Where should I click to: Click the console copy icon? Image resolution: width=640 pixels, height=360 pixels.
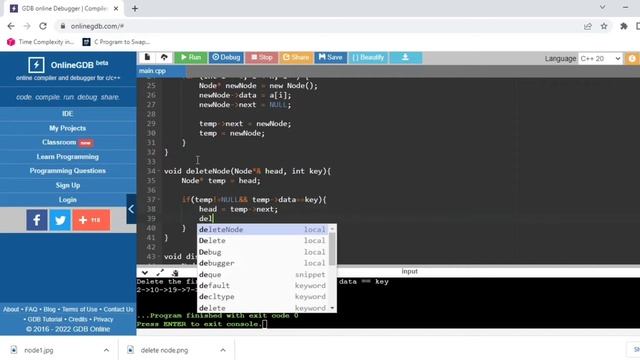[x=175, y=273]
